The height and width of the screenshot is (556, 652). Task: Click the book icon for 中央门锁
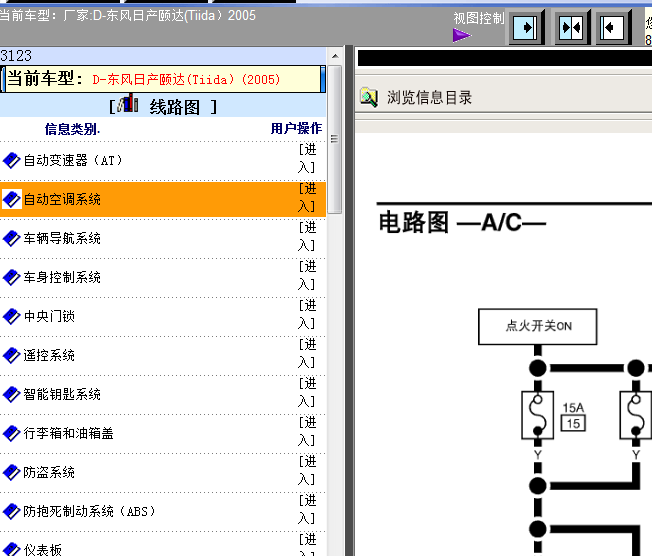coord(12,316)
